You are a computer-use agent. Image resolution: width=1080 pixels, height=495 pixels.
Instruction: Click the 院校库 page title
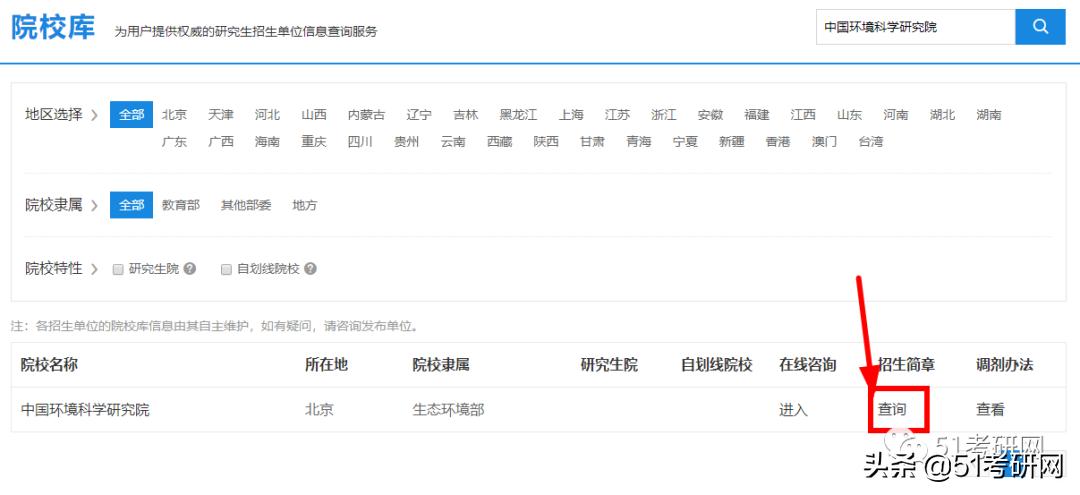click(x=53, y=27)
